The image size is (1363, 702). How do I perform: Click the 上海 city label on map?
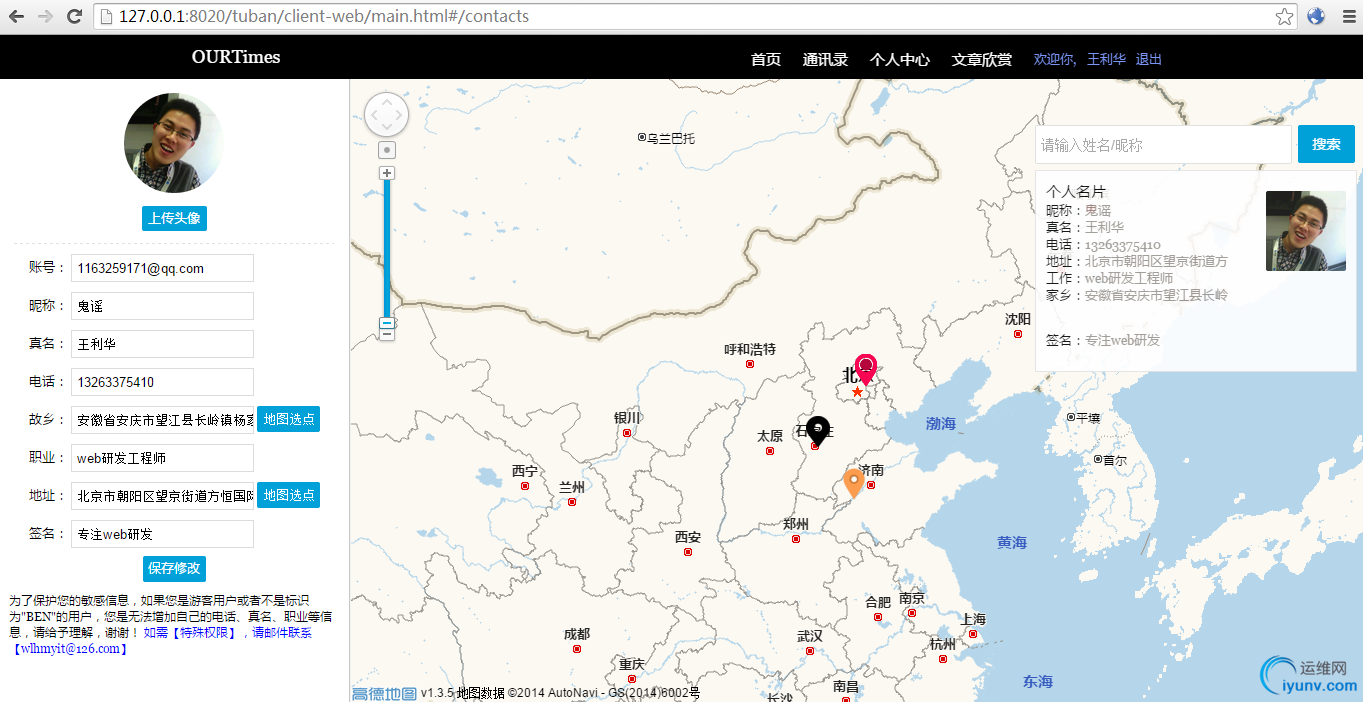coord(973,619)
